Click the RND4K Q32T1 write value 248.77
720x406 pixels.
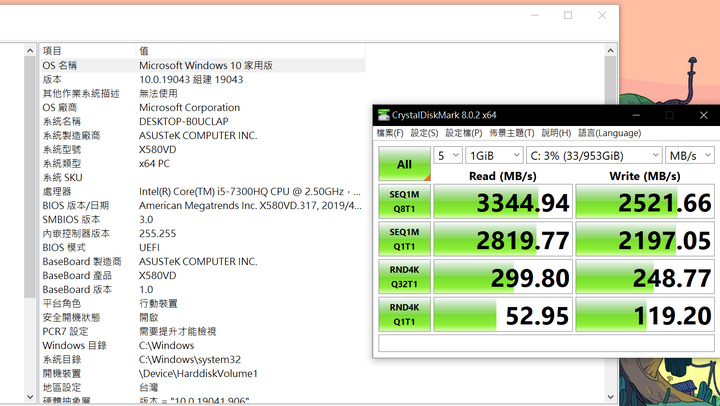pos(645,276)
